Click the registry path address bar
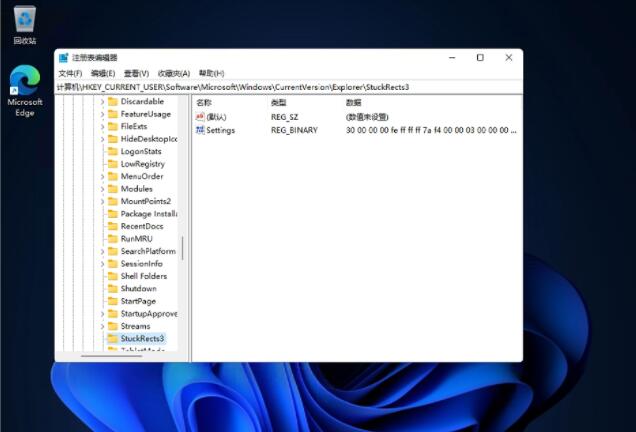This screenshot has height=432, width=636. (x=288, y=87)
